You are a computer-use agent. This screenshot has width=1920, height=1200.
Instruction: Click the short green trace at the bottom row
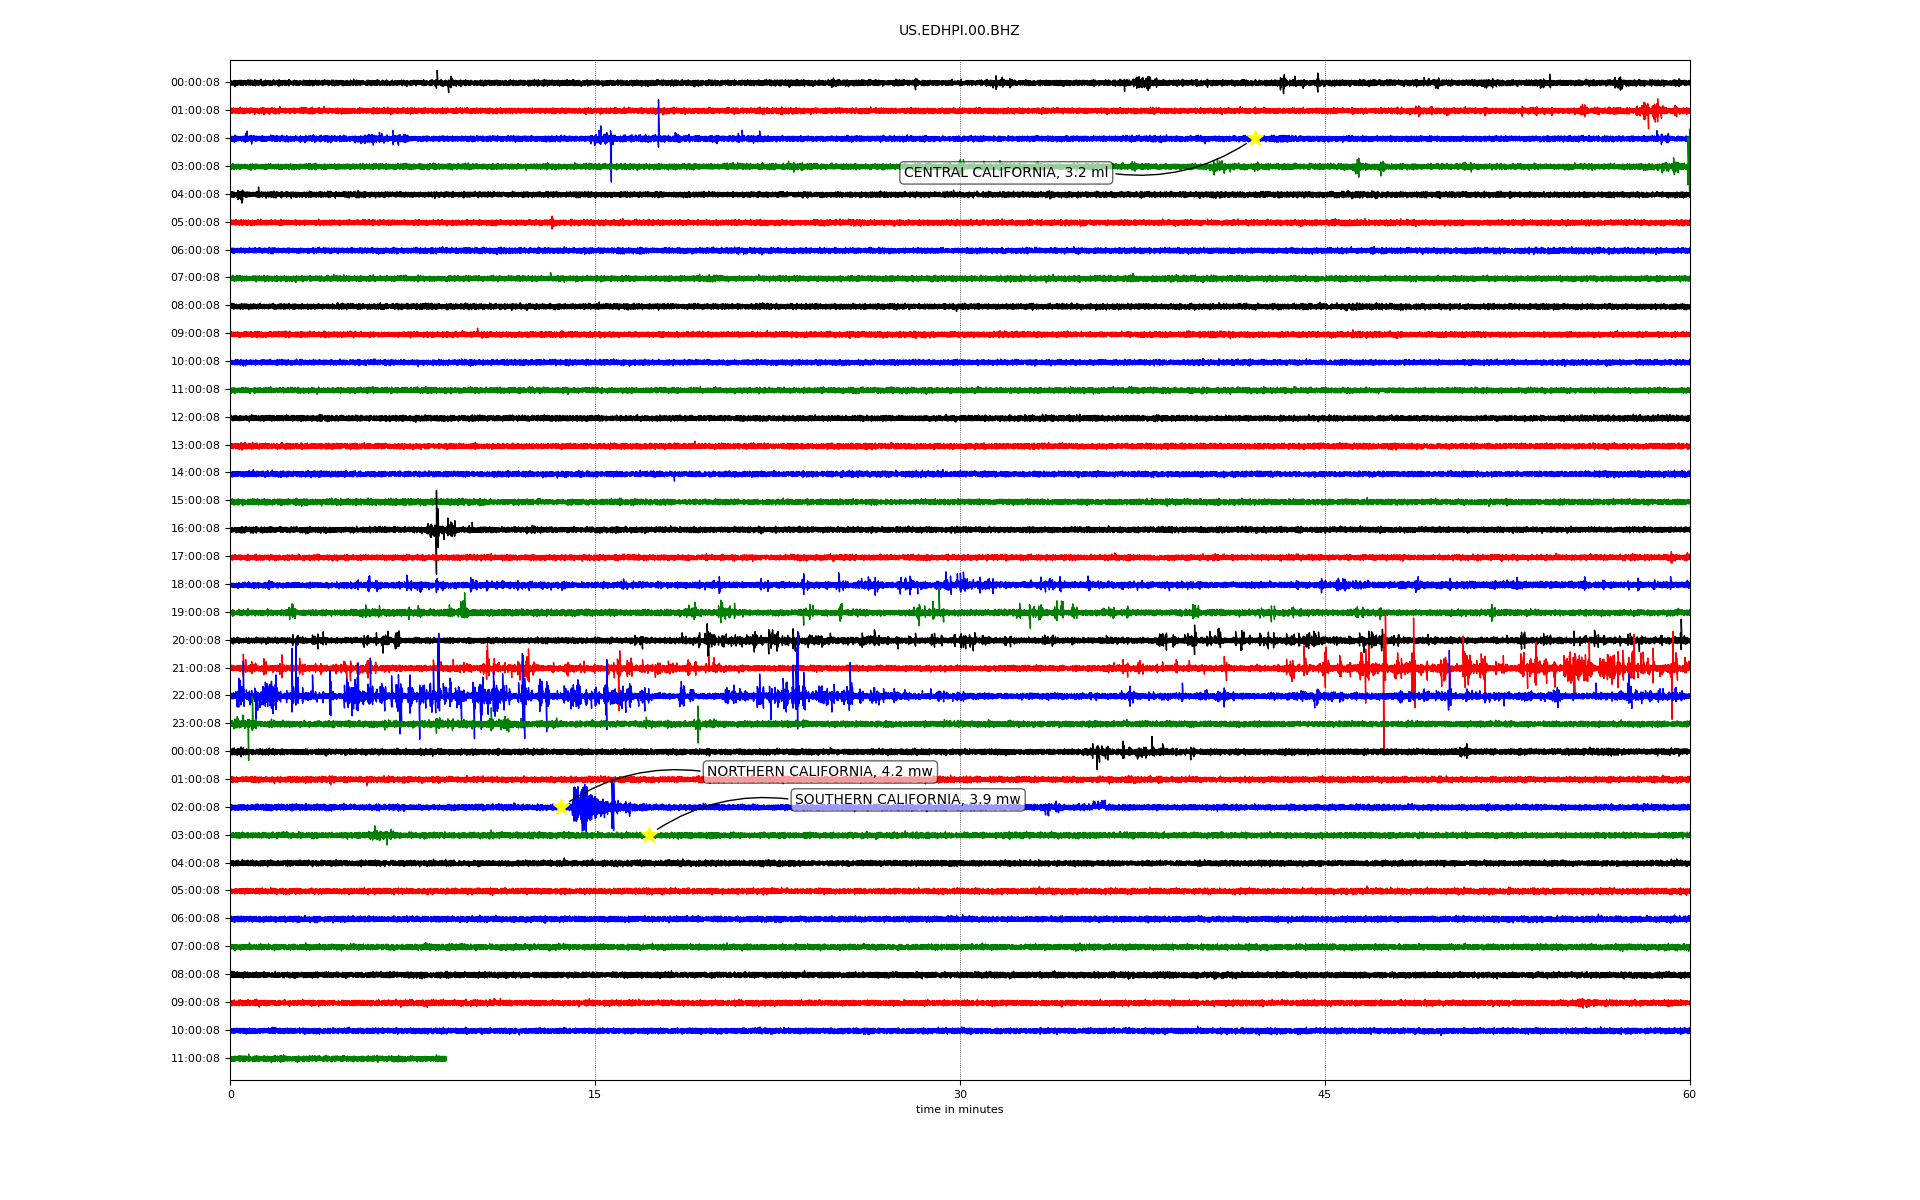[338, 1058]
